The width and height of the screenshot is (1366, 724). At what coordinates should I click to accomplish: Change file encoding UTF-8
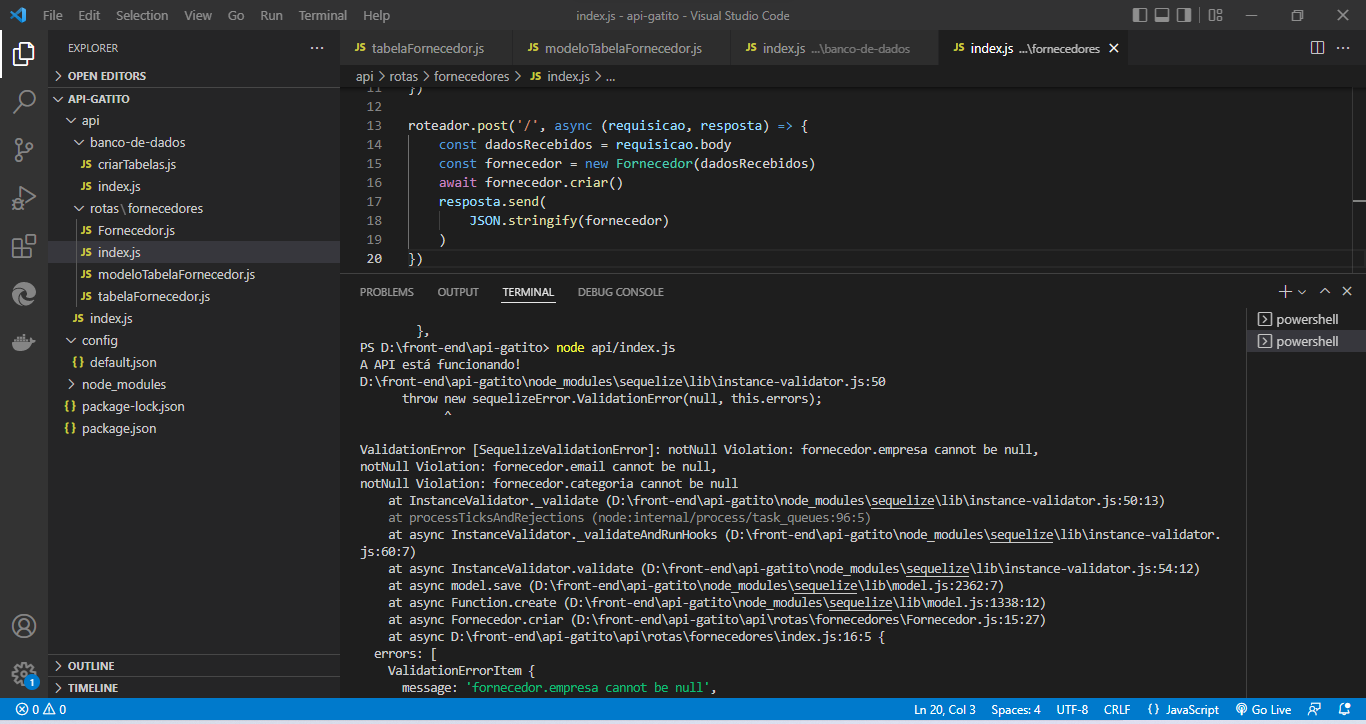click(x=1071, y=710)
